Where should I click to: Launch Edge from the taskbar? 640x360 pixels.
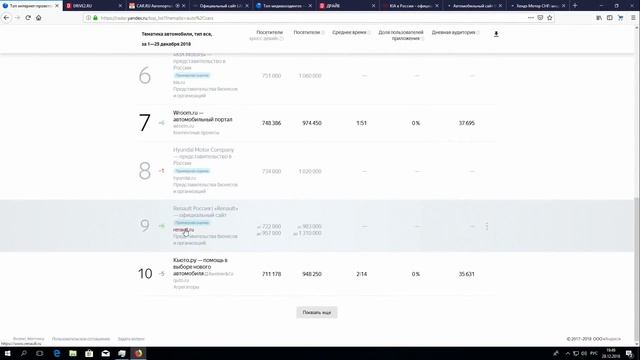click(57, 353)
